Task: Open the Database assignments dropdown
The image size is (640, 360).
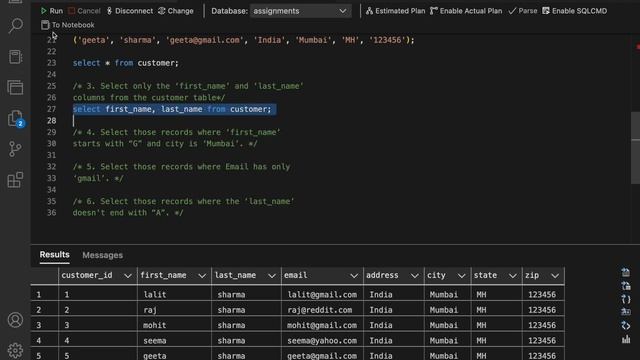Action: pos(300,11)
